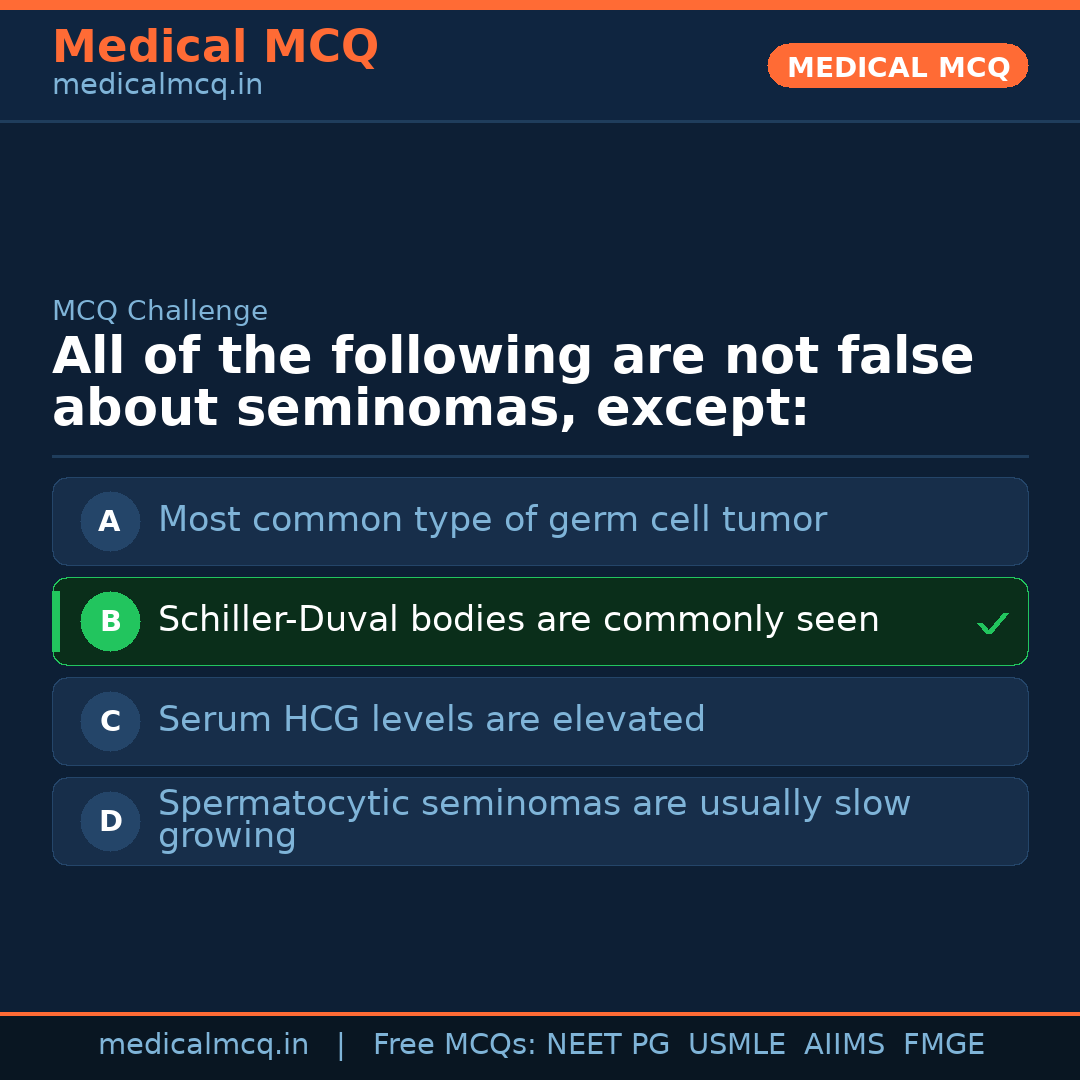The image size is (1080, 1080).
Task: Click the 'Free MCQs:' footer text
Action: (x=454, y=1045)
